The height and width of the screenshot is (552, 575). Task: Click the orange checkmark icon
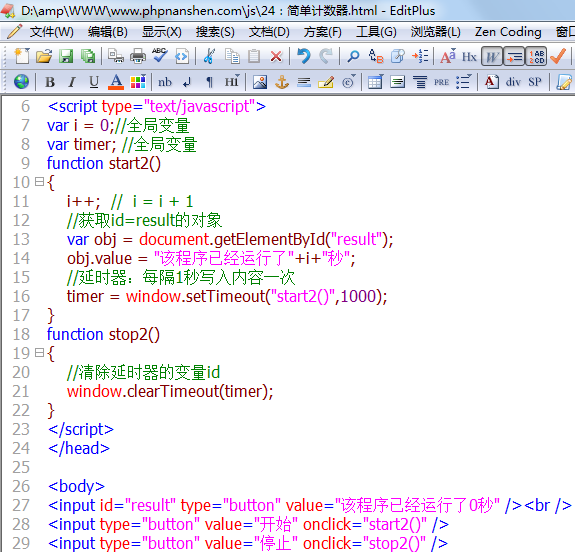[558, 56]
